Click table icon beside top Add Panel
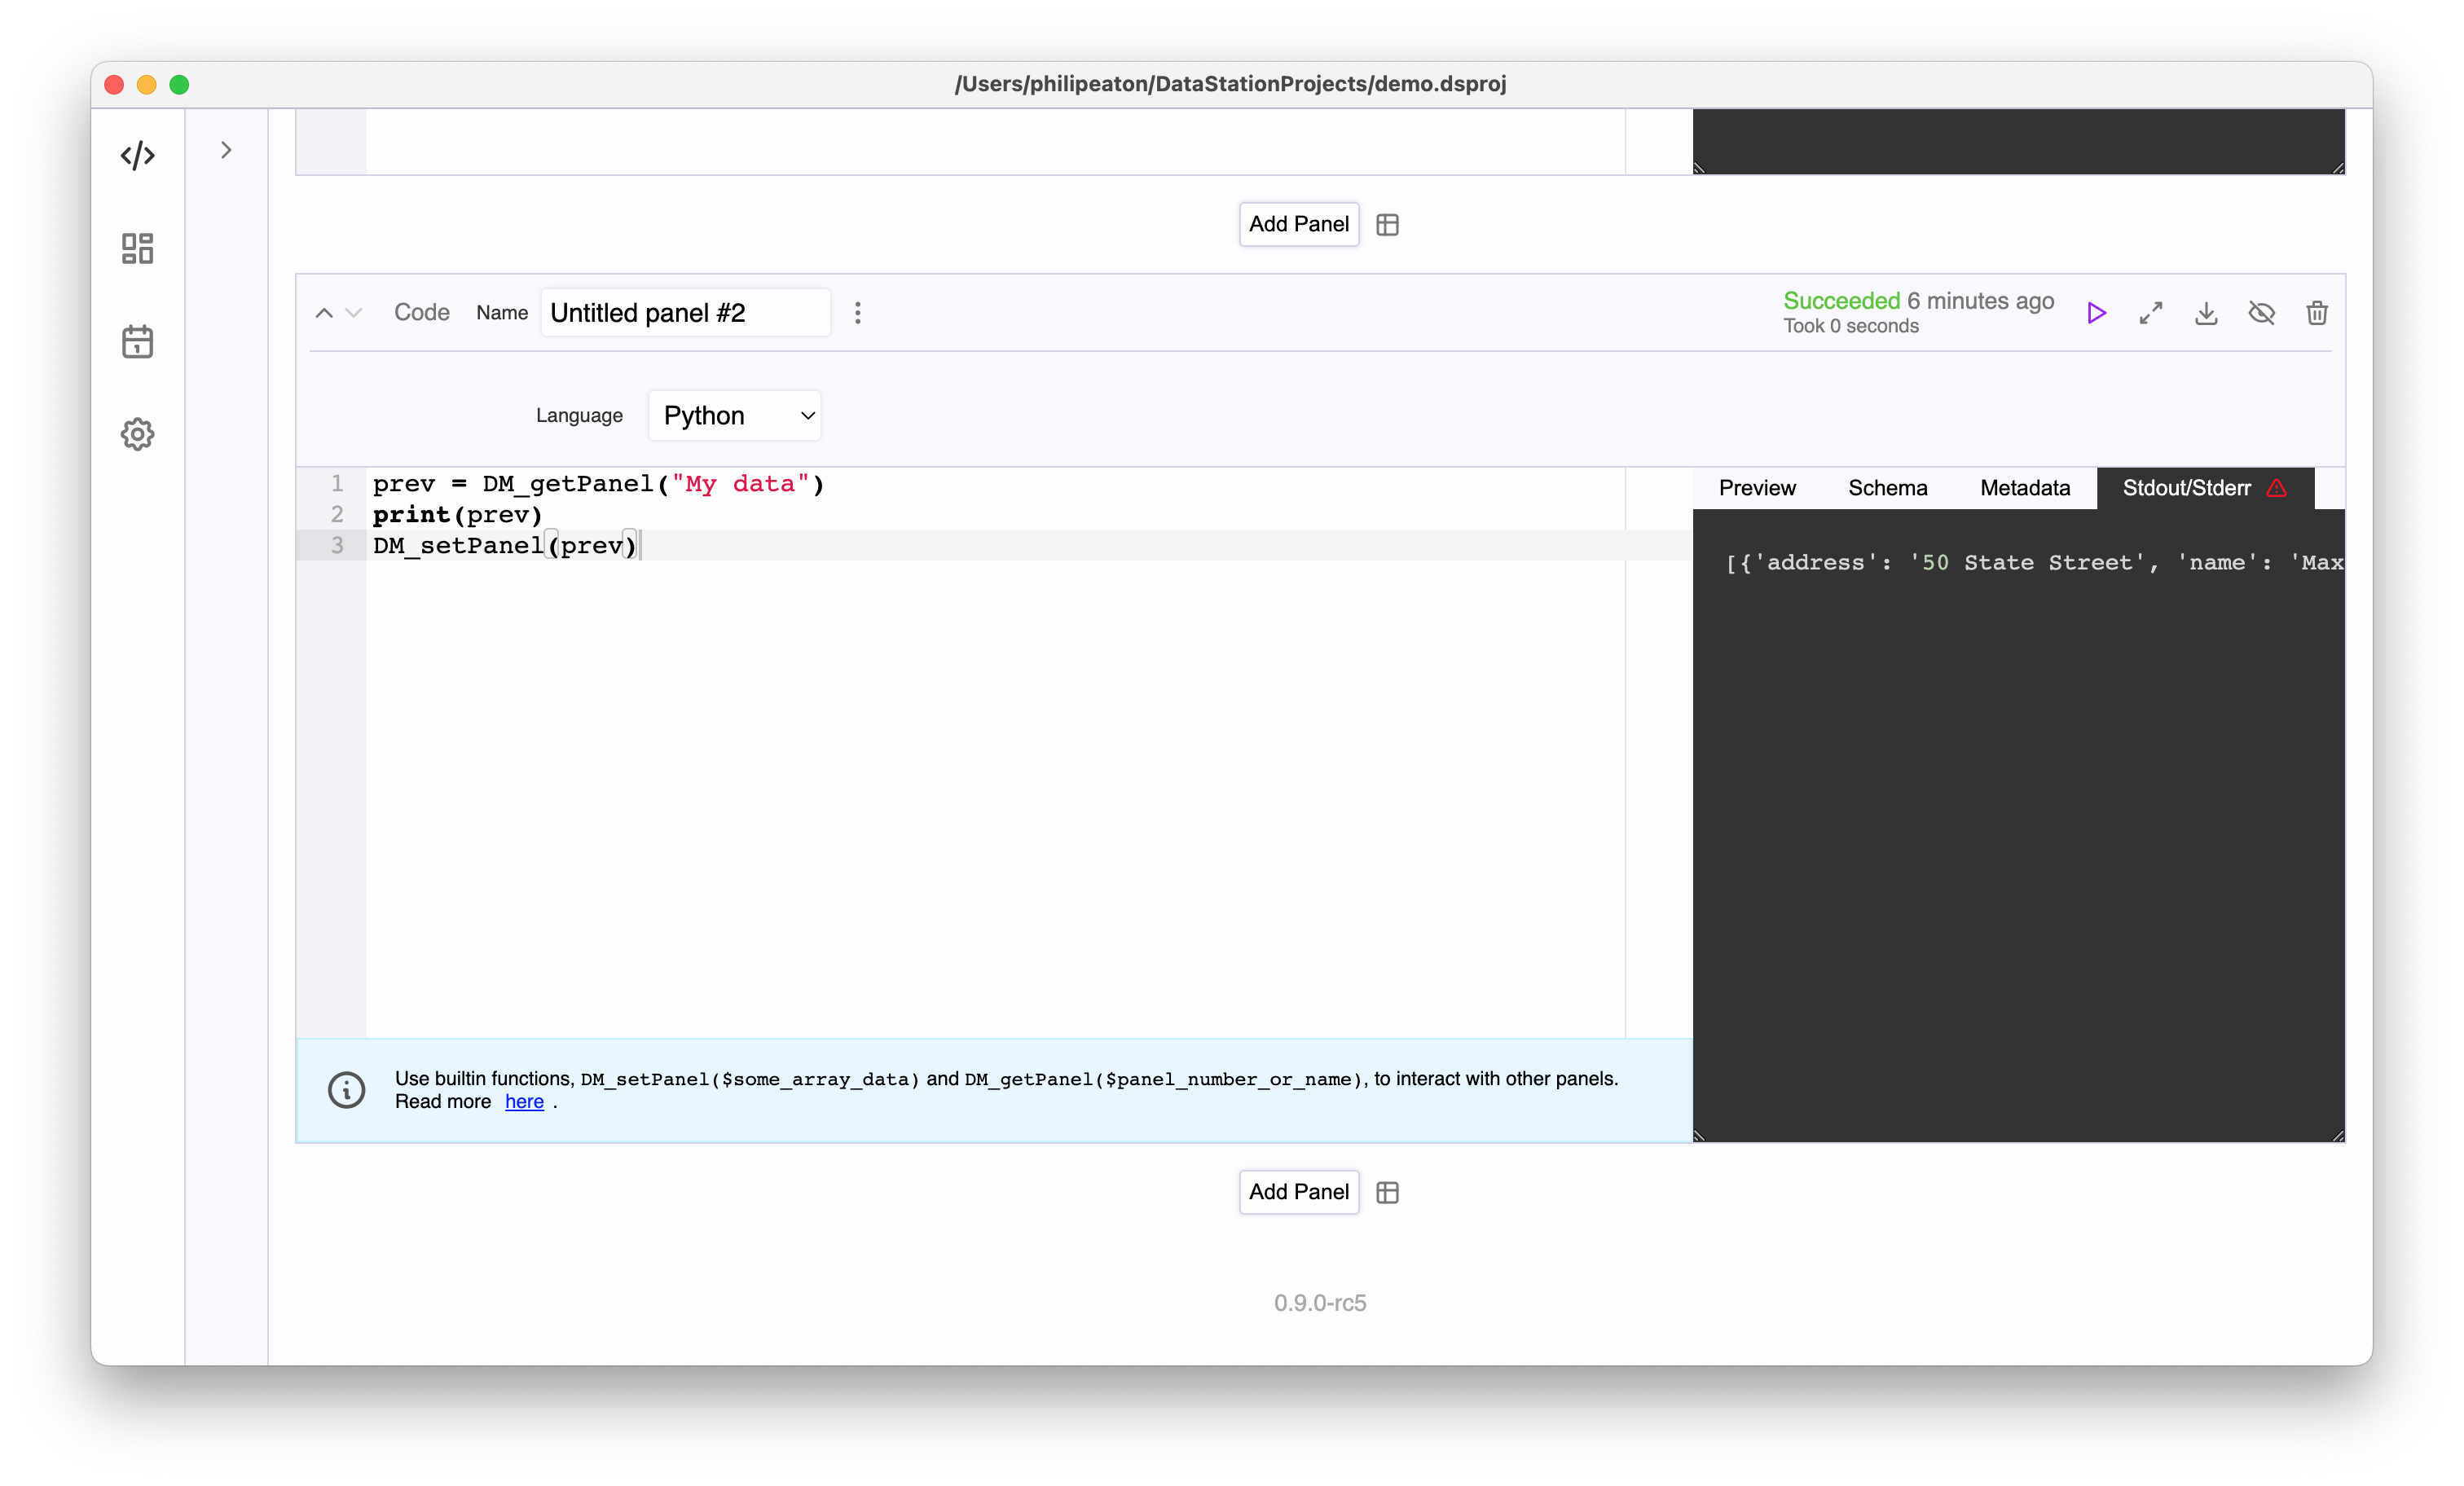The height and width of the screenshot is (1486, 2464). 1387,225
